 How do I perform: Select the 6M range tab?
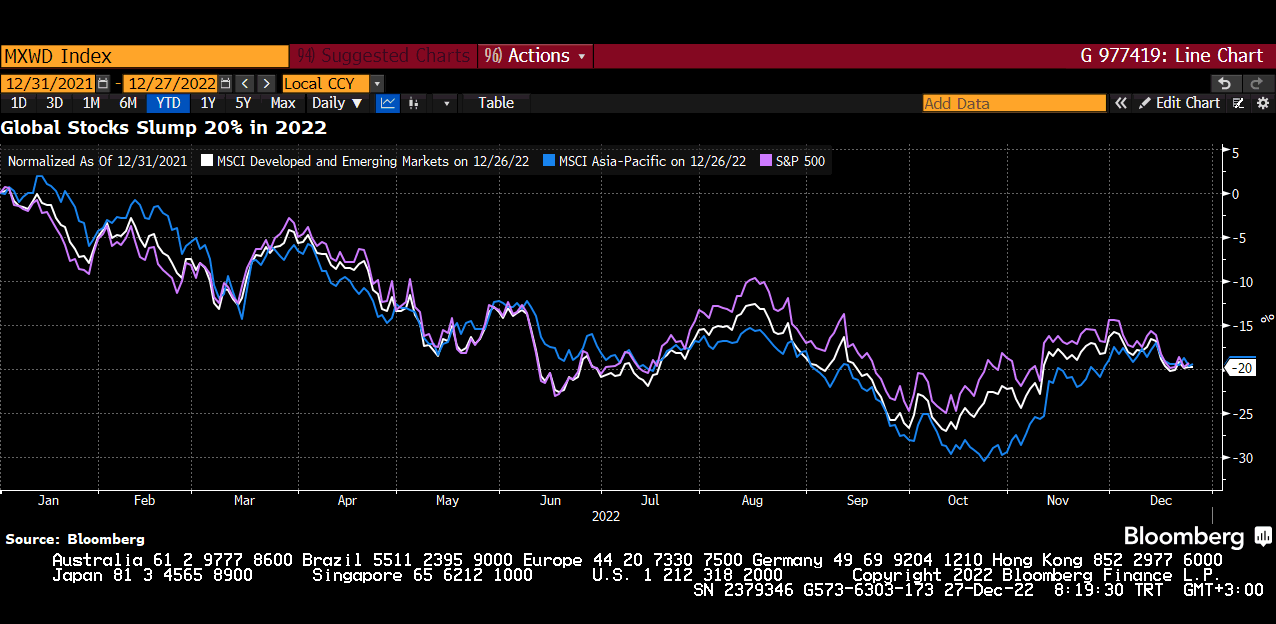pos(128,103)
